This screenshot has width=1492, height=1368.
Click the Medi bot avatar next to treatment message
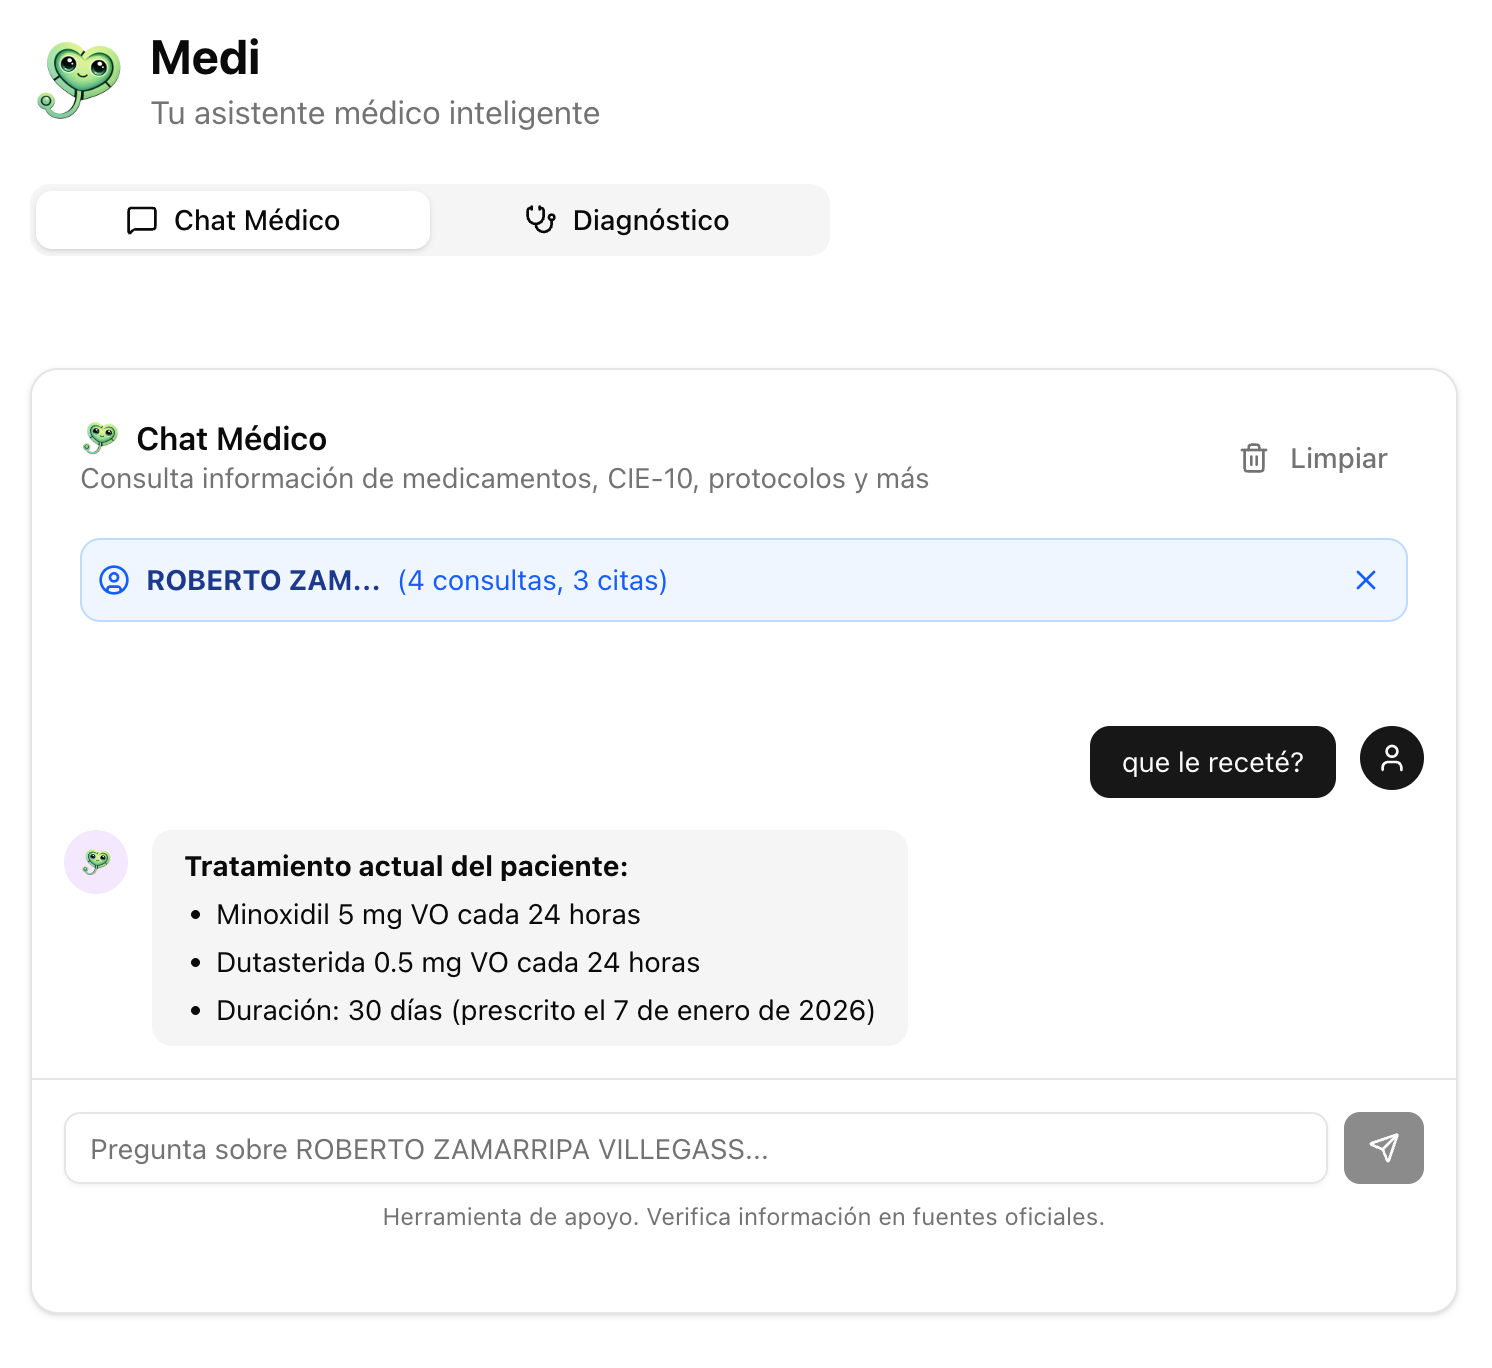point(96,861)
